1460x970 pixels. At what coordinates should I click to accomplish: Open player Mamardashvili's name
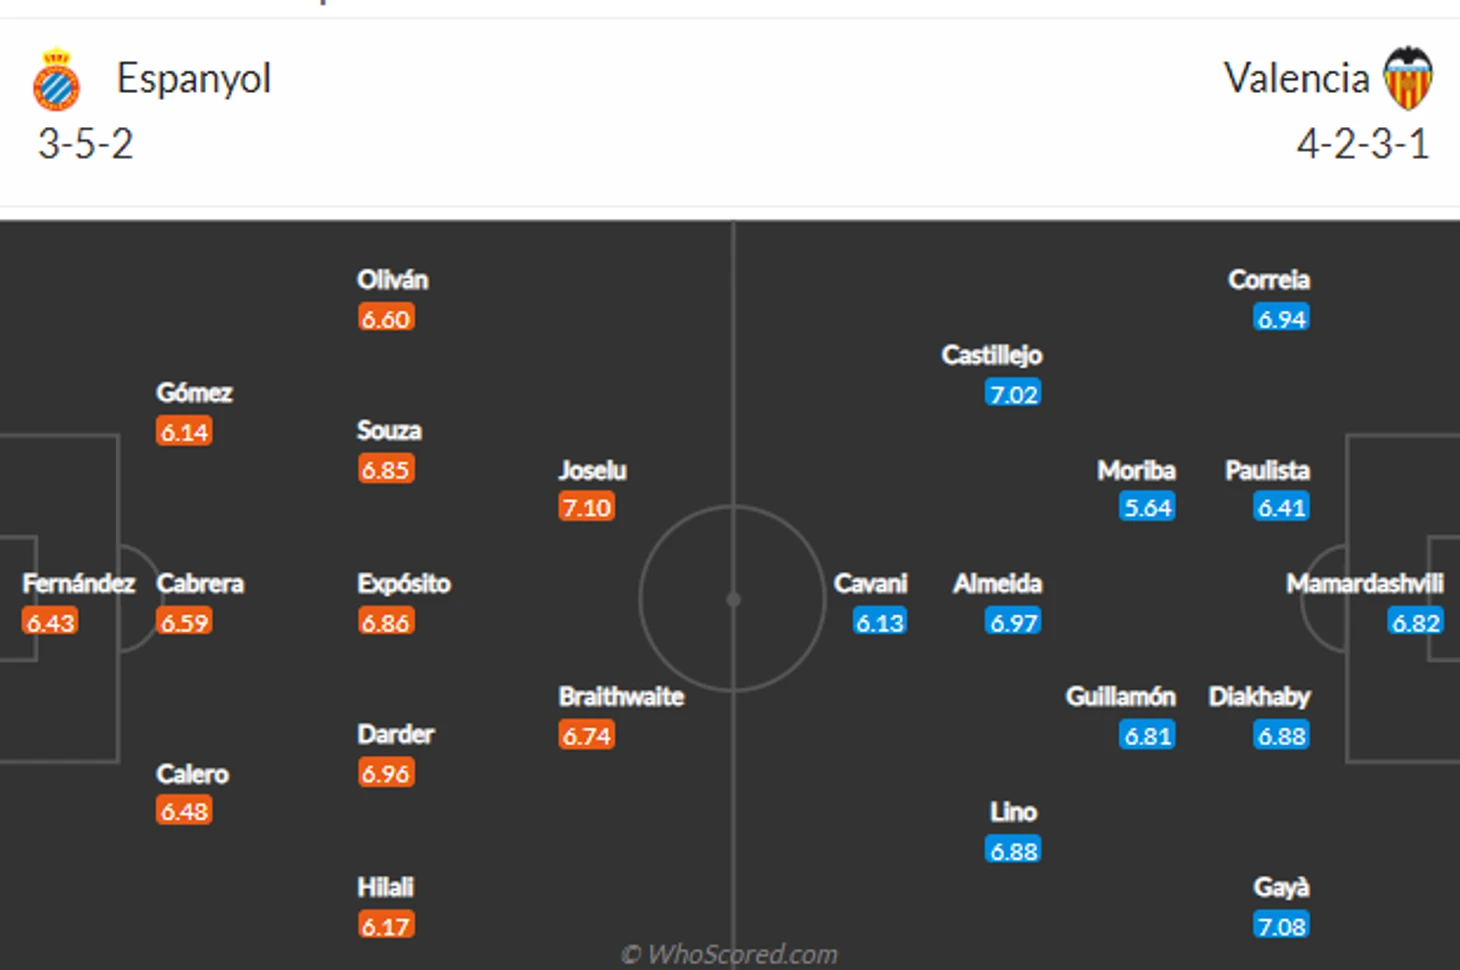tap(1365, 583)
